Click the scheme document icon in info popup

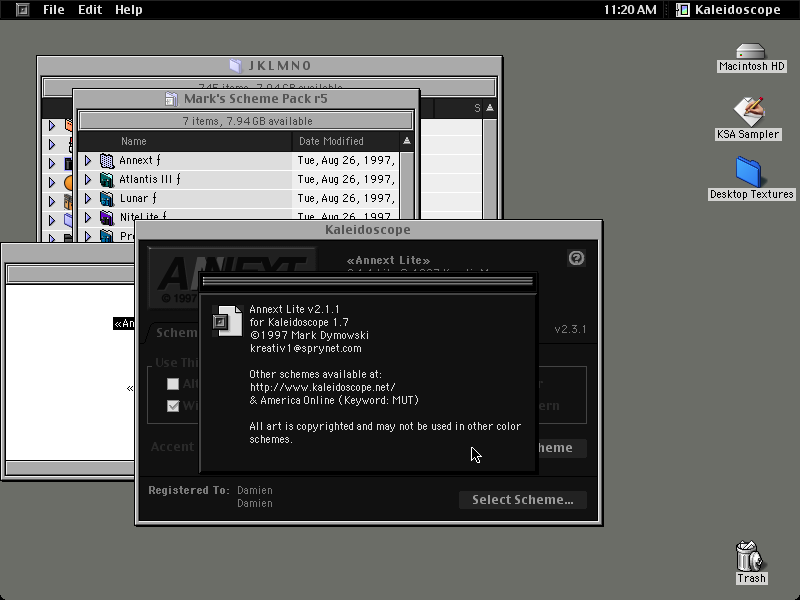coord(228,320)
